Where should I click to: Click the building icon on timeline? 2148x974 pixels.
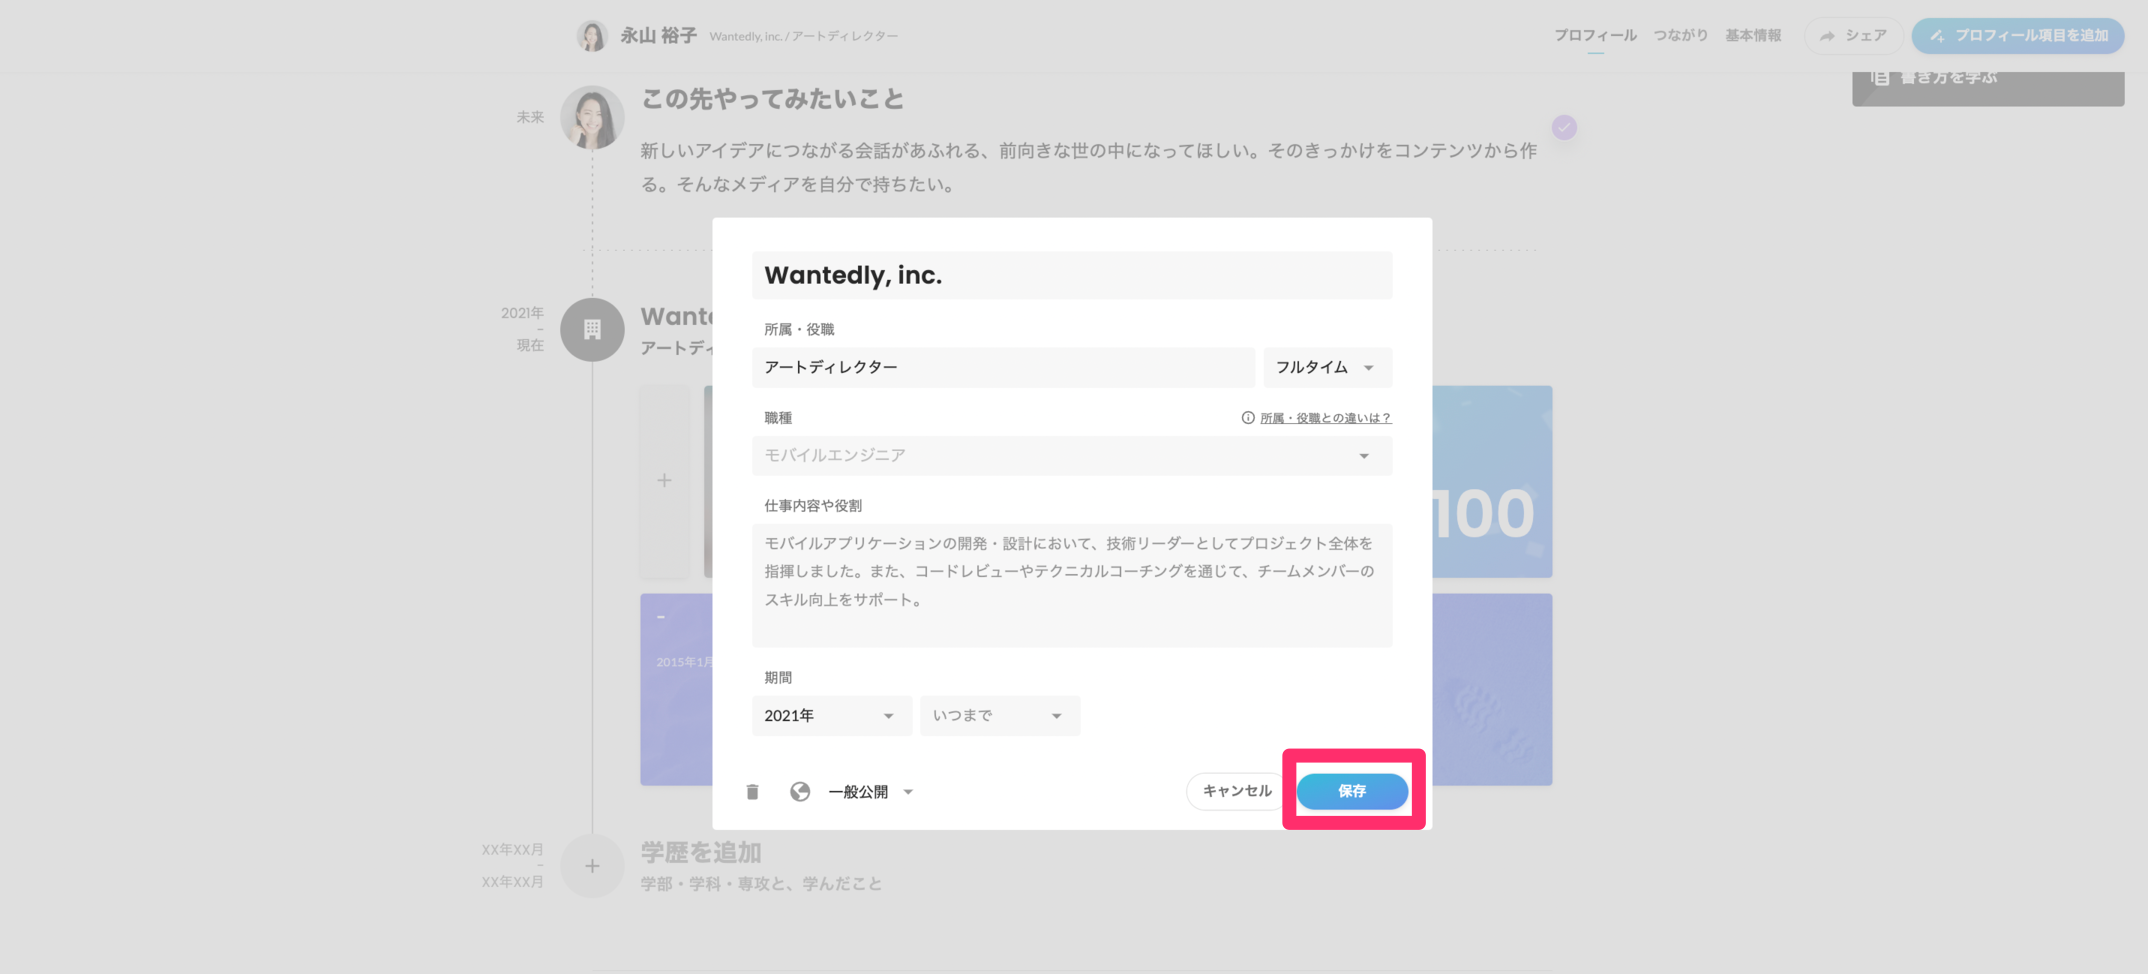click(592, 329)
